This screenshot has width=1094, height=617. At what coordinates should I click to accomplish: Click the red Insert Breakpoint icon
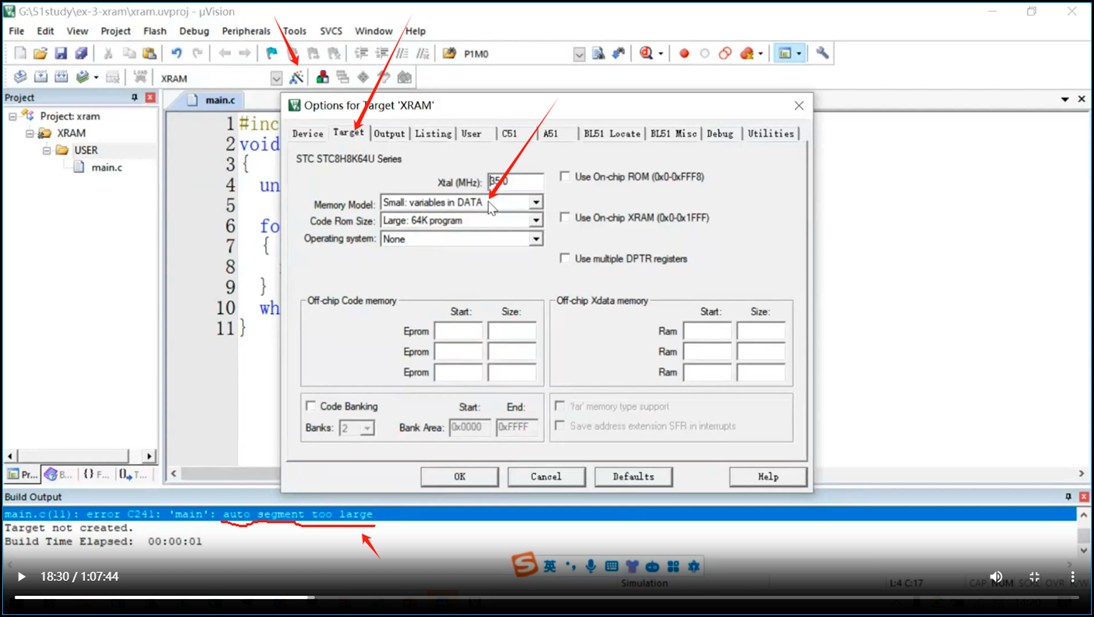click(x=684, y=53)
